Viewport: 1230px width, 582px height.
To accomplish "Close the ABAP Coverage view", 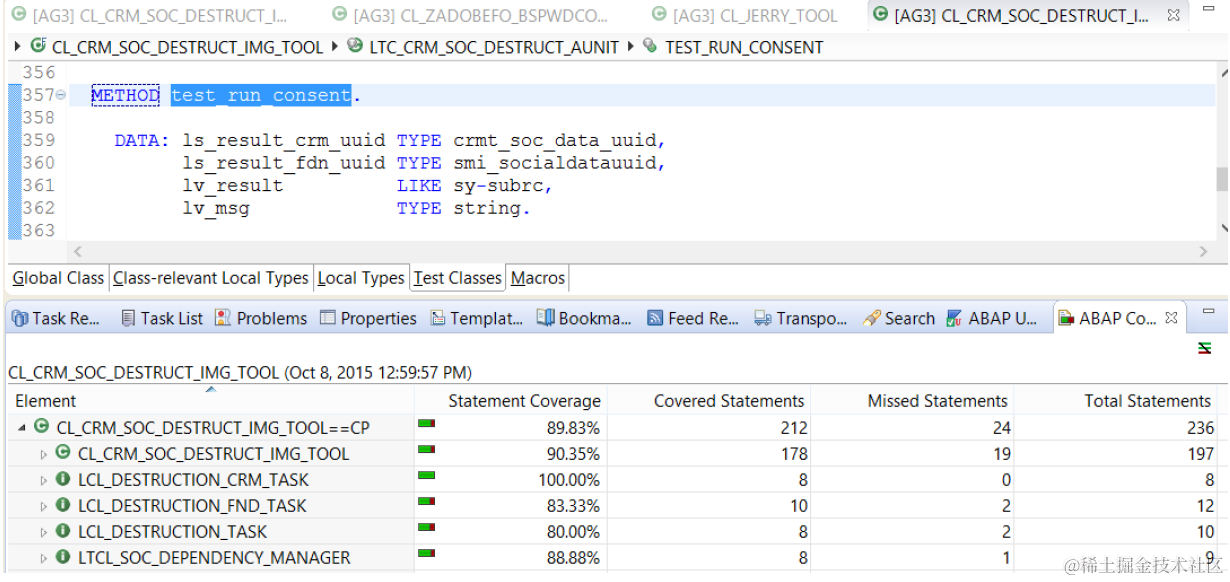I will (x=1171, y=318).
